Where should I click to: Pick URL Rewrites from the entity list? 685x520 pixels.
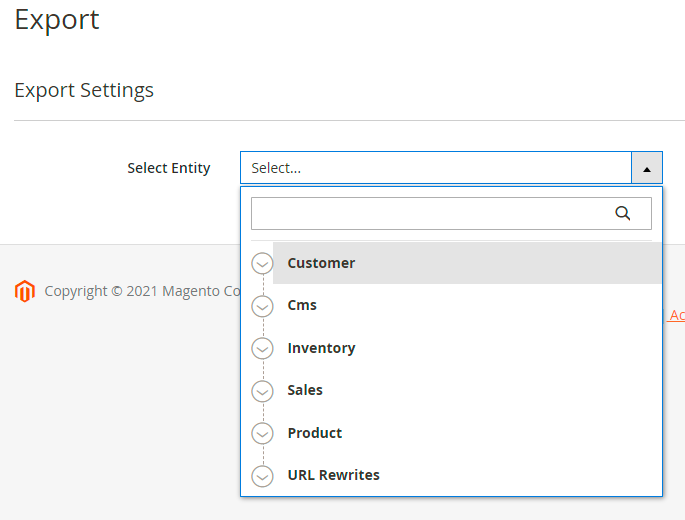(333, 475)
